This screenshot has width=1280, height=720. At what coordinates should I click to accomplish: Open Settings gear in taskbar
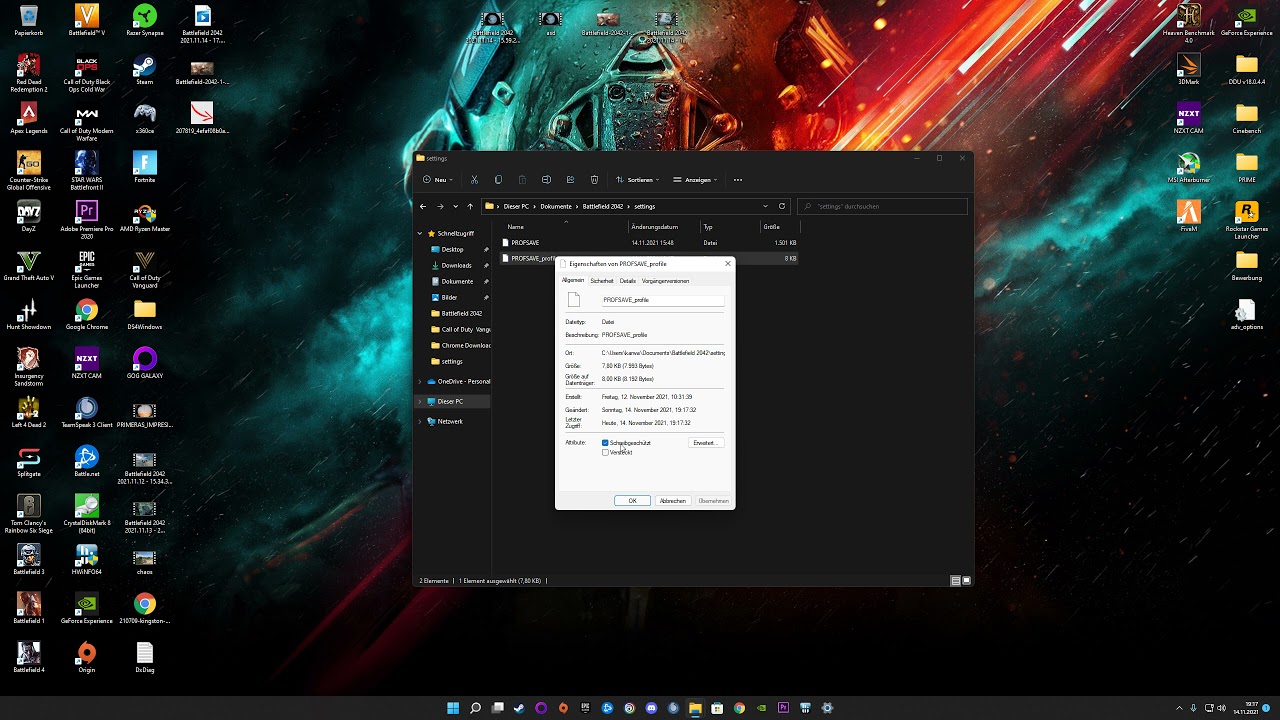(827, 708)
